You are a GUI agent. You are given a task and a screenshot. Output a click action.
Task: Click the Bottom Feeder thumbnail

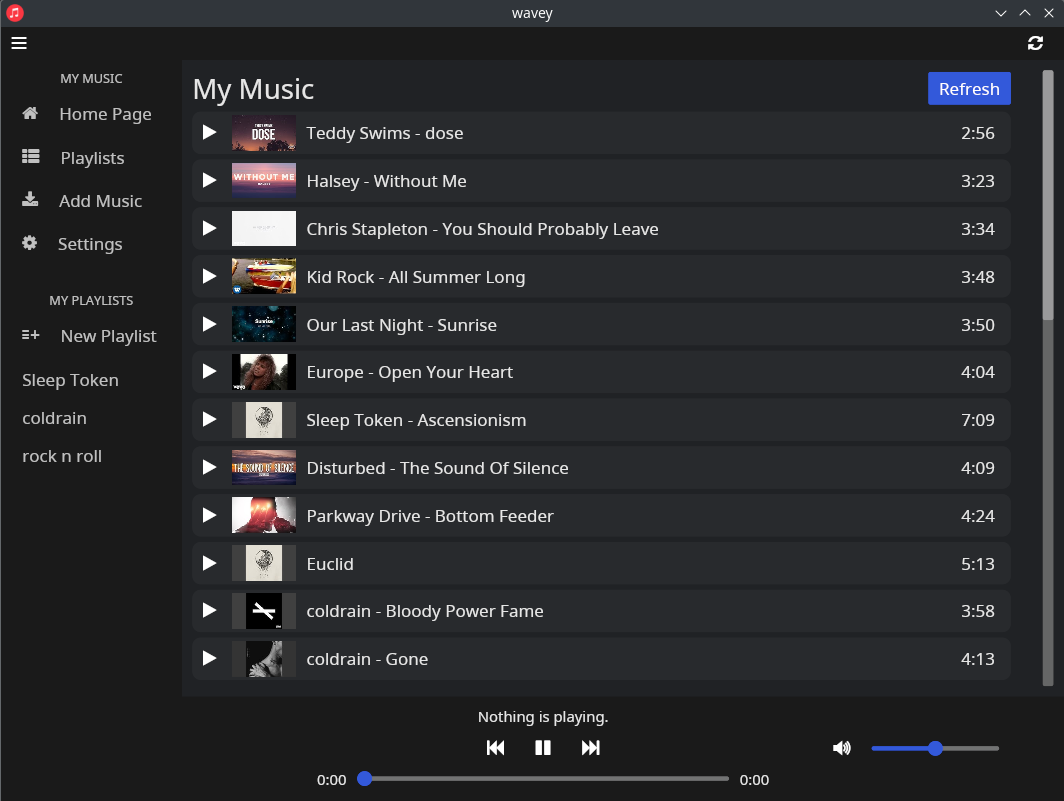(x=264, y=516)
